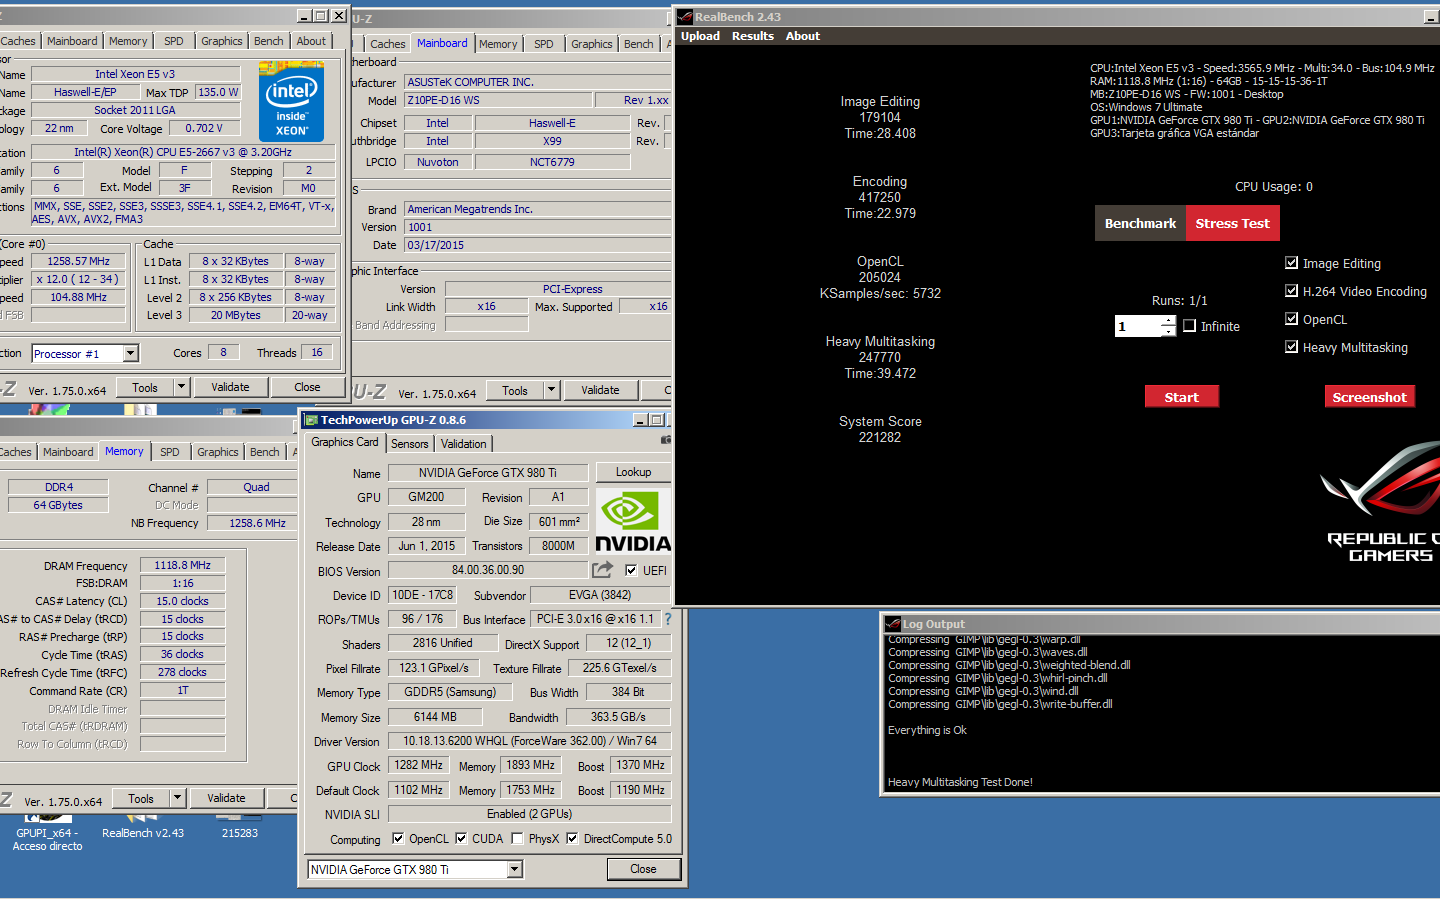Click the GPU name field NVIDIA GeForce GTX 980 Ti
1440x900 pixels.
pyautogui.click(x=487, y=473)
